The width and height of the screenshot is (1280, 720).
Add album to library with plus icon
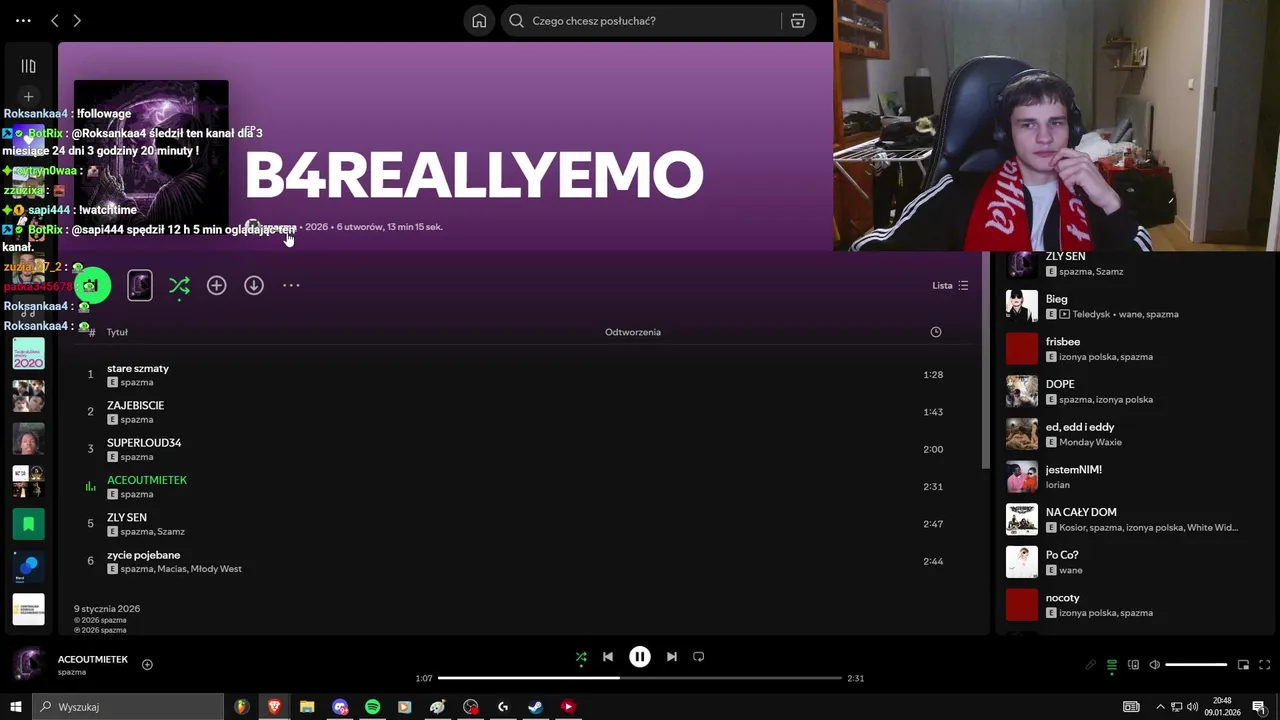coord(216,286)
